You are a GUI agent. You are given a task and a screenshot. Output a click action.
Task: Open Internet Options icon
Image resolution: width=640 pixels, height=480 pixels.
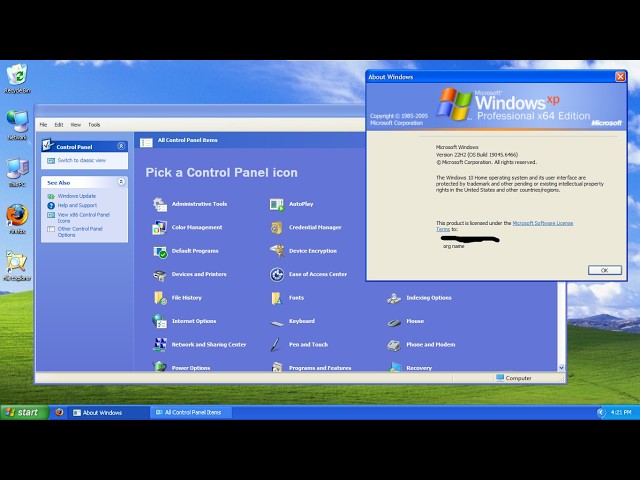[160, 321]
